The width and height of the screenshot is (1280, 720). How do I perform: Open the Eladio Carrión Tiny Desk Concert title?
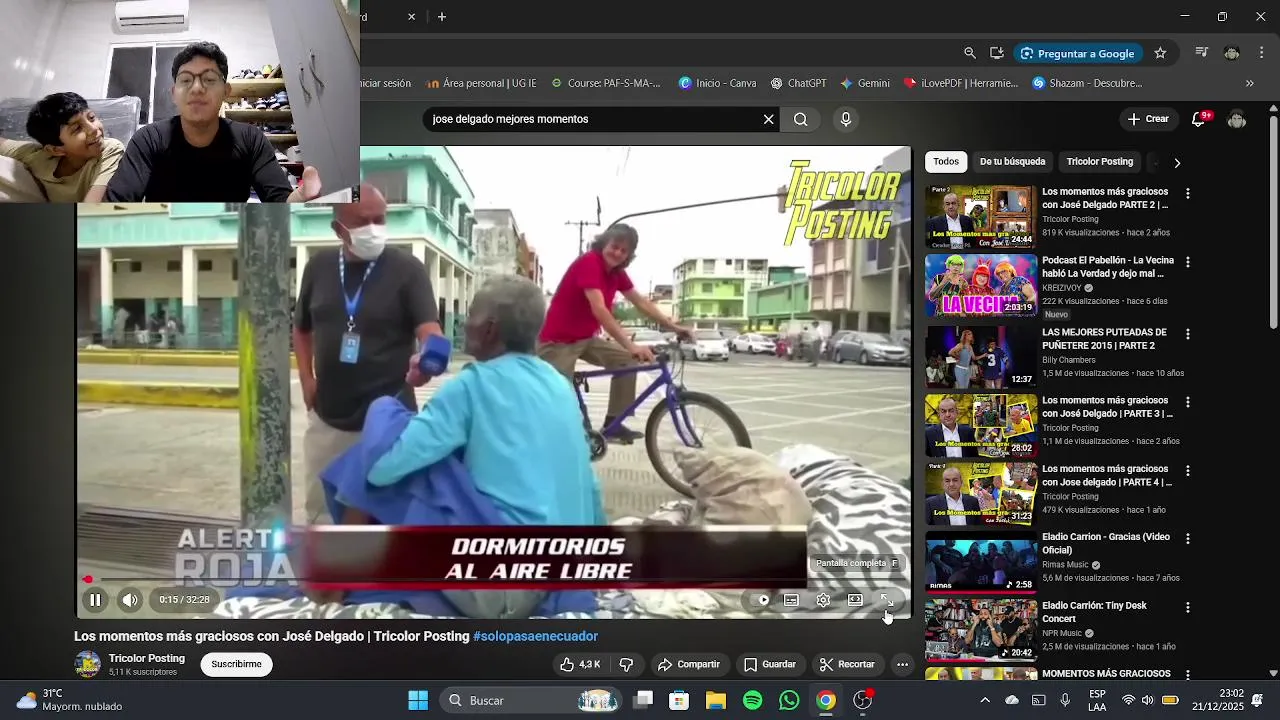coord(1094,612)
